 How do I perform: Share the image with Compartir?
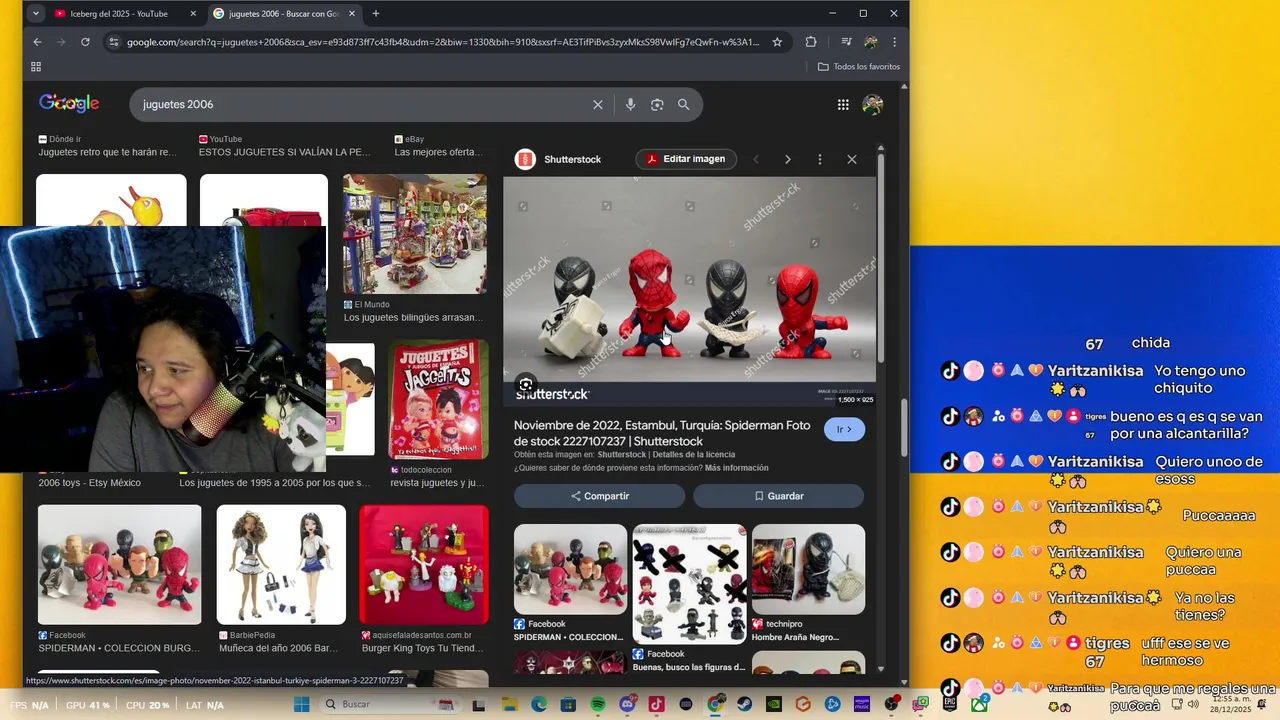coord(600,496)
